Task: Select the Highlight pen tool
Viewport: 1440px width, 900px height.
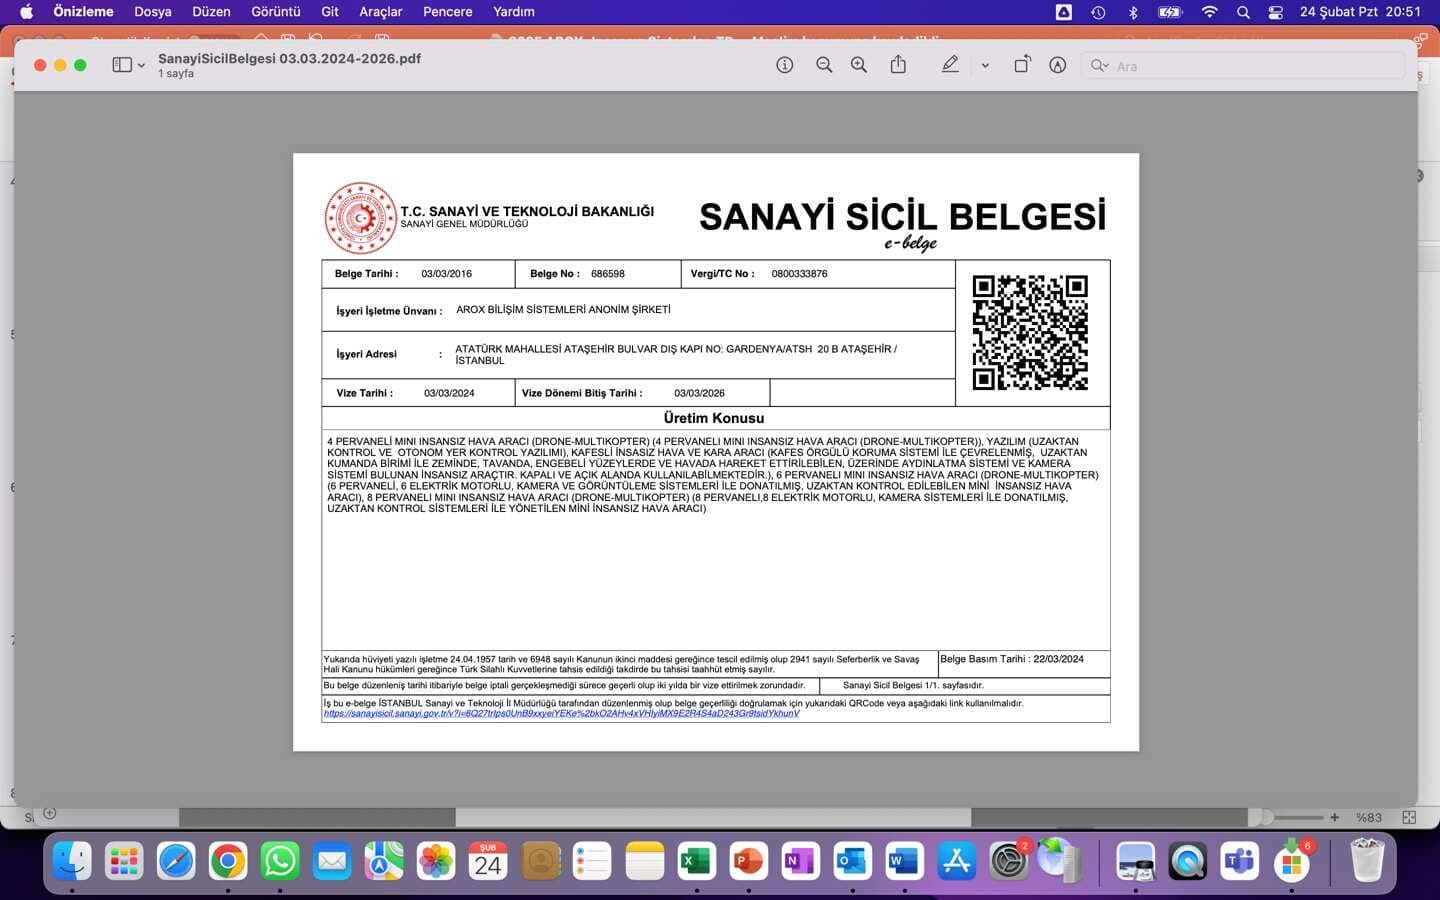Action: click(950, 65)
